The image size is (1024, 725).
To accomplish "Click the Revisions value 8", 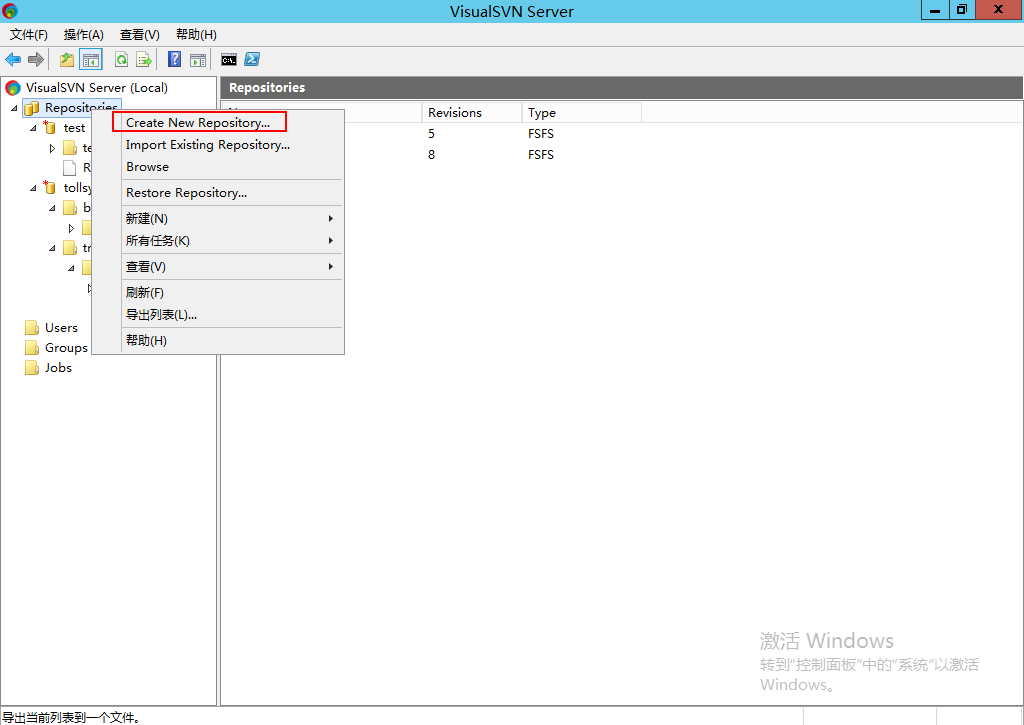I will click(x=431, y=154).
